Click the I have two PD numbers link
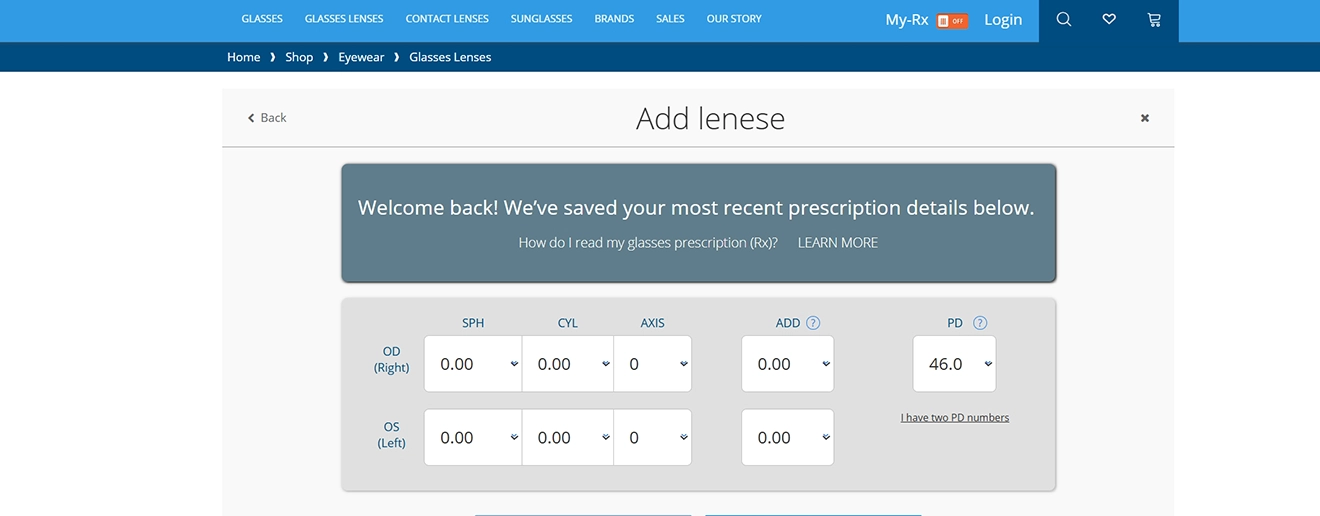Screen dimensions: 1320x516 955,418
